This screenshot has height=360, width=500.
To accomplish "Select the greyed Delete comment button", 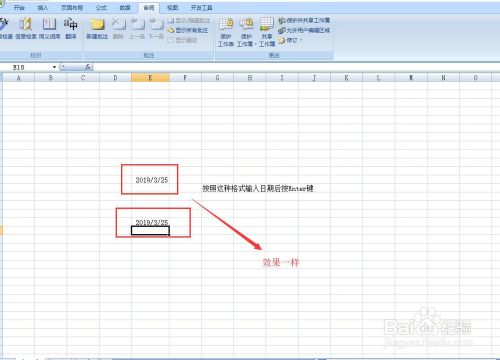I will (118, 28).
